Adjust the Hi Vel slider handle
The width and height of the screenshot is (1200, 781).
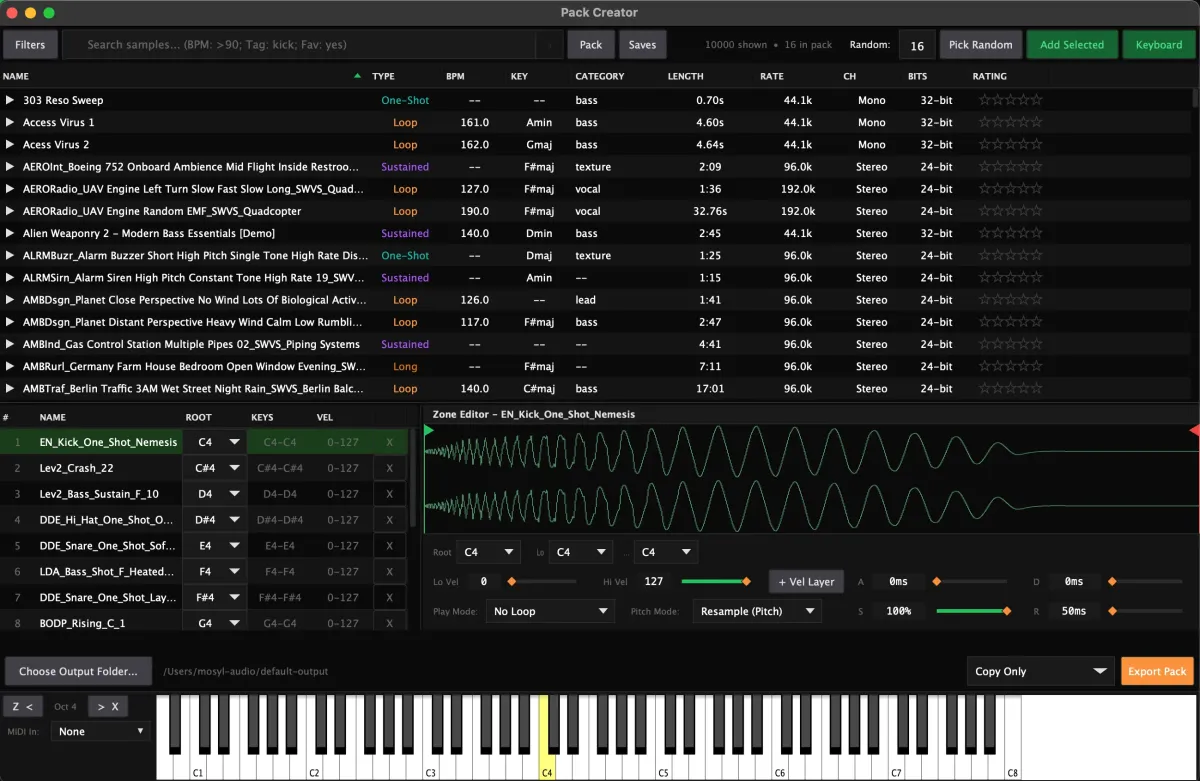(746, 581)
